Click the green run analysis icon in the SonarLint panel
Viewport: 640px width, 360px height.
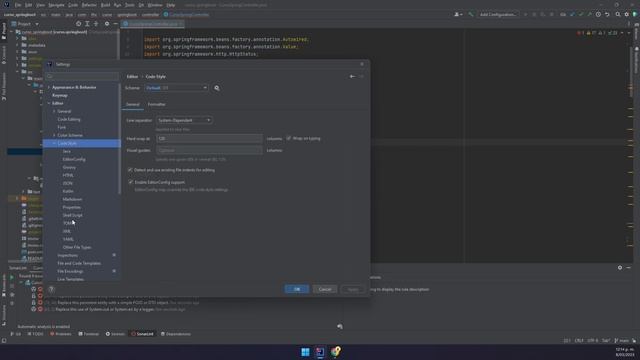click(x=12, y=277)
